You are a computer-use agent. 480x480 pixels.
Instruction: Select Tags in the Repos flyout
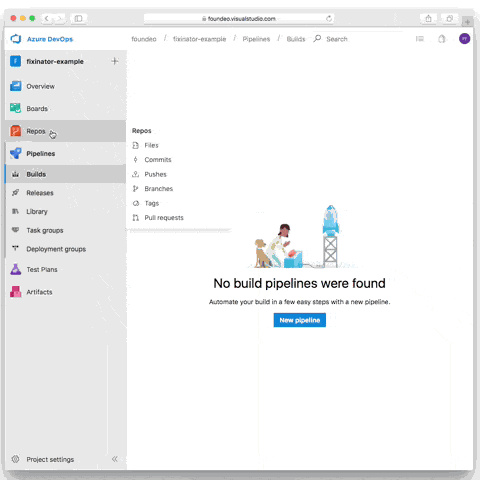[x=152, y=203]
